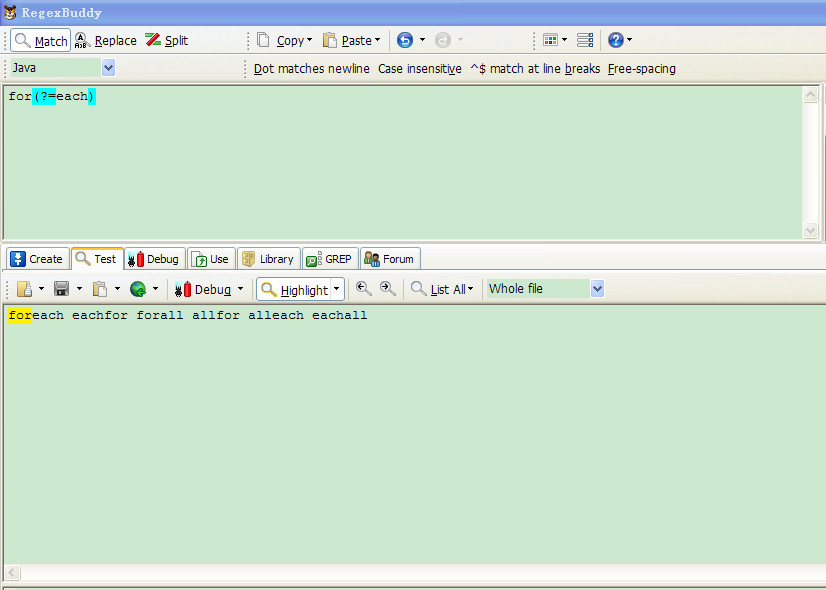Click regex editor scrollbar down arrow
The image size is (826, 590).
click(x=810, y=230)
